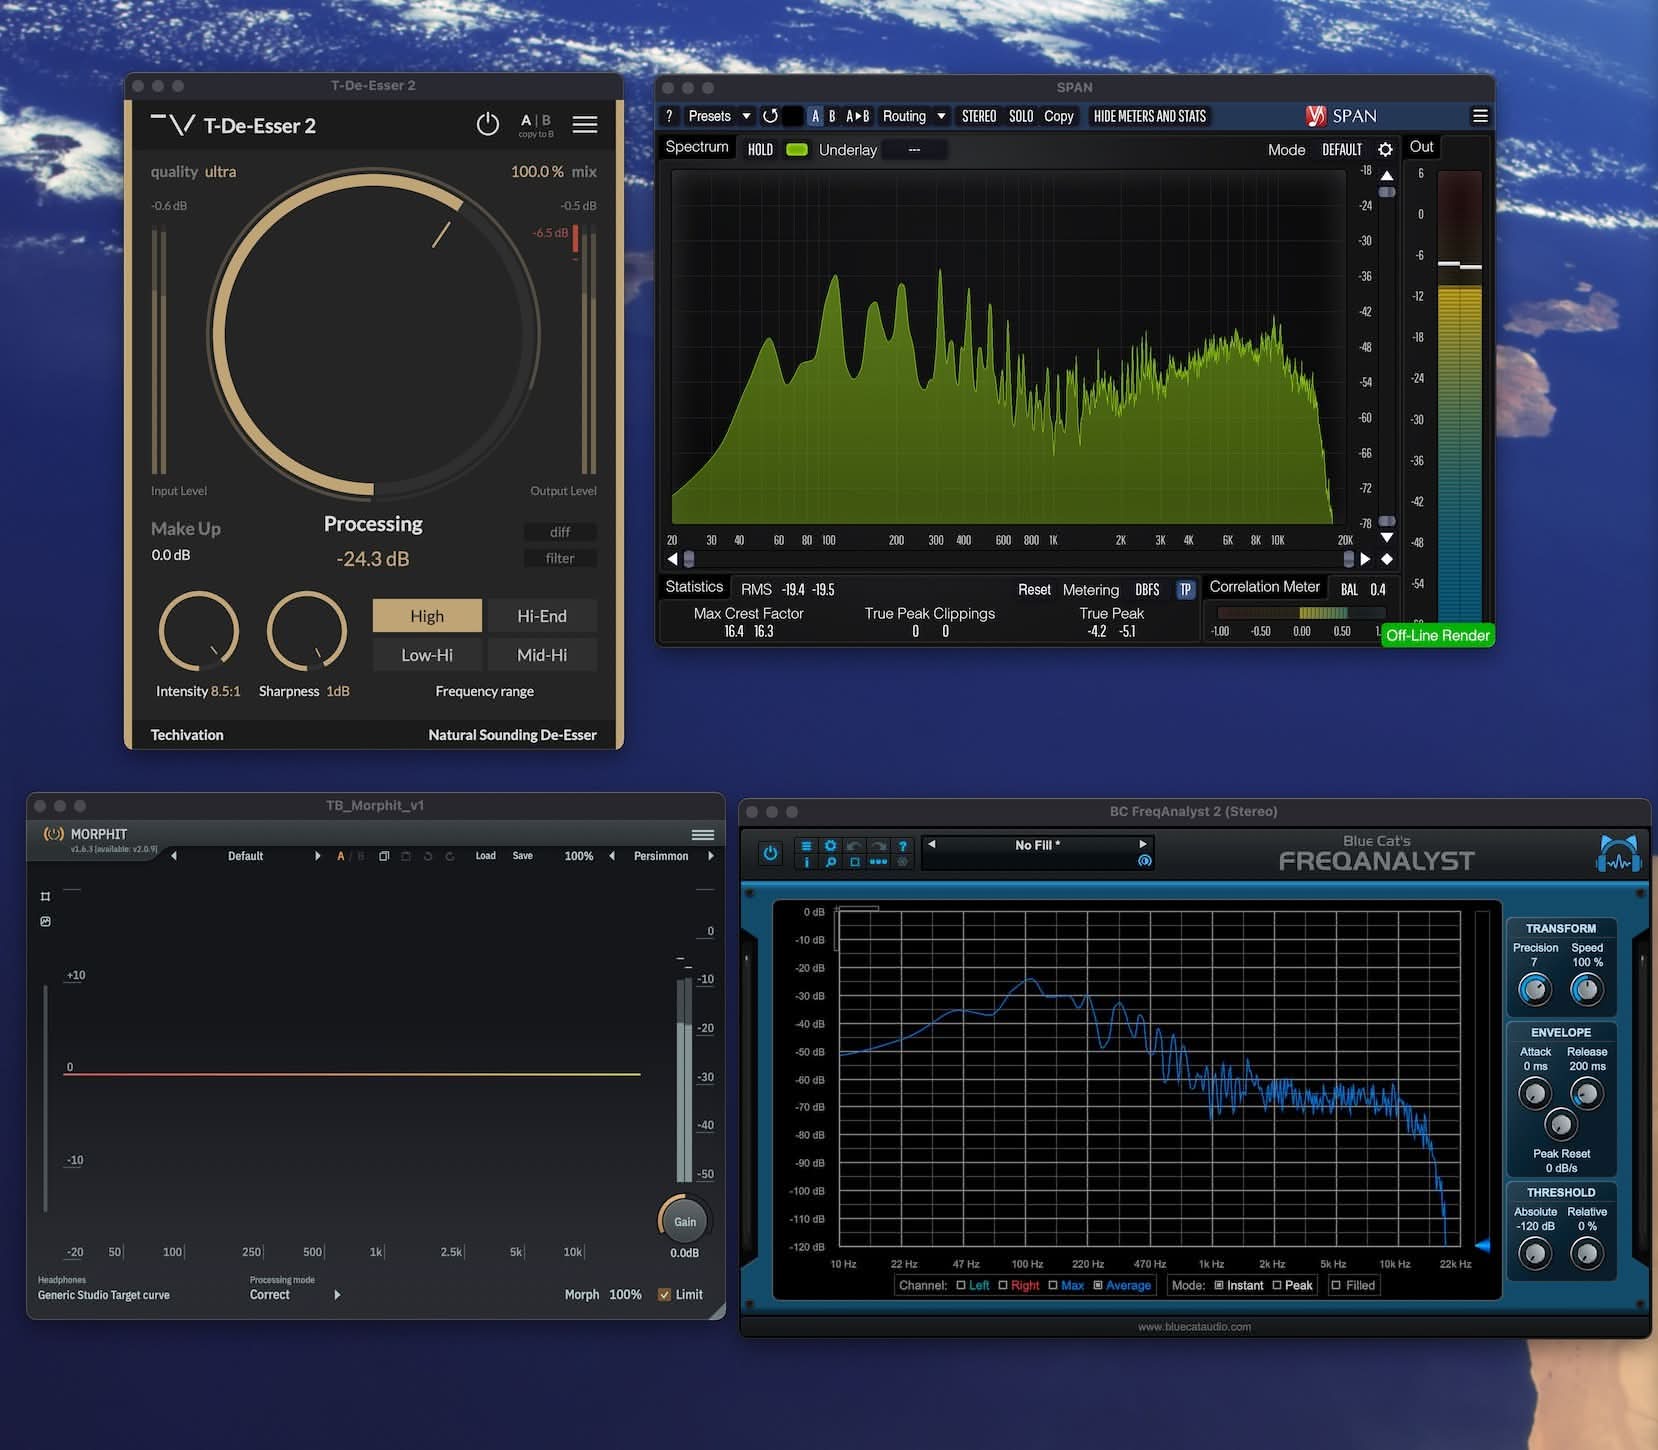This screenshot has height=1450, width=1658.
Task: Open the Morphit hamburger menu
Action: 703,835
